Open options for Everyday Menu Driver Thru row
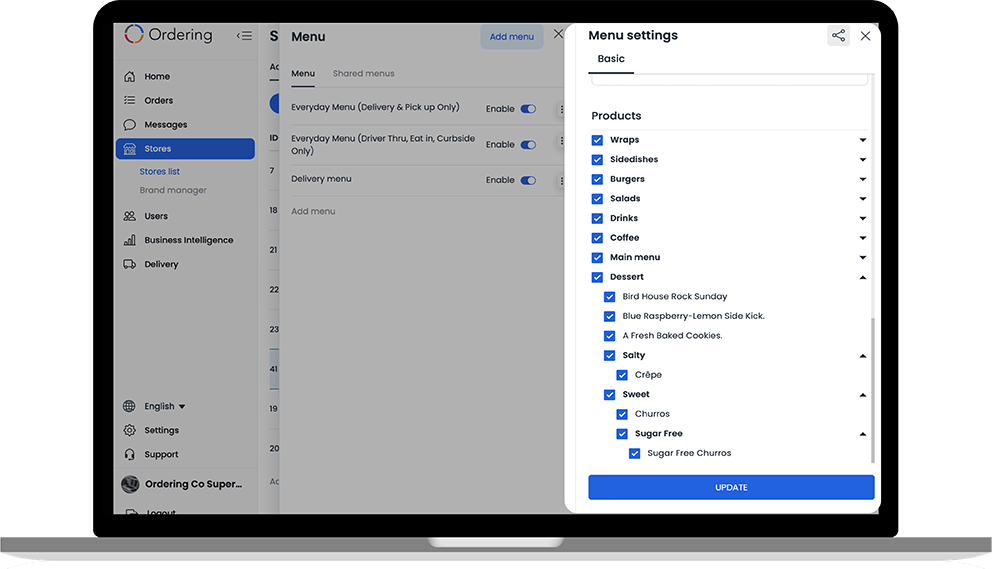This screenshot has height=569, width=1000. click(561, 141)
